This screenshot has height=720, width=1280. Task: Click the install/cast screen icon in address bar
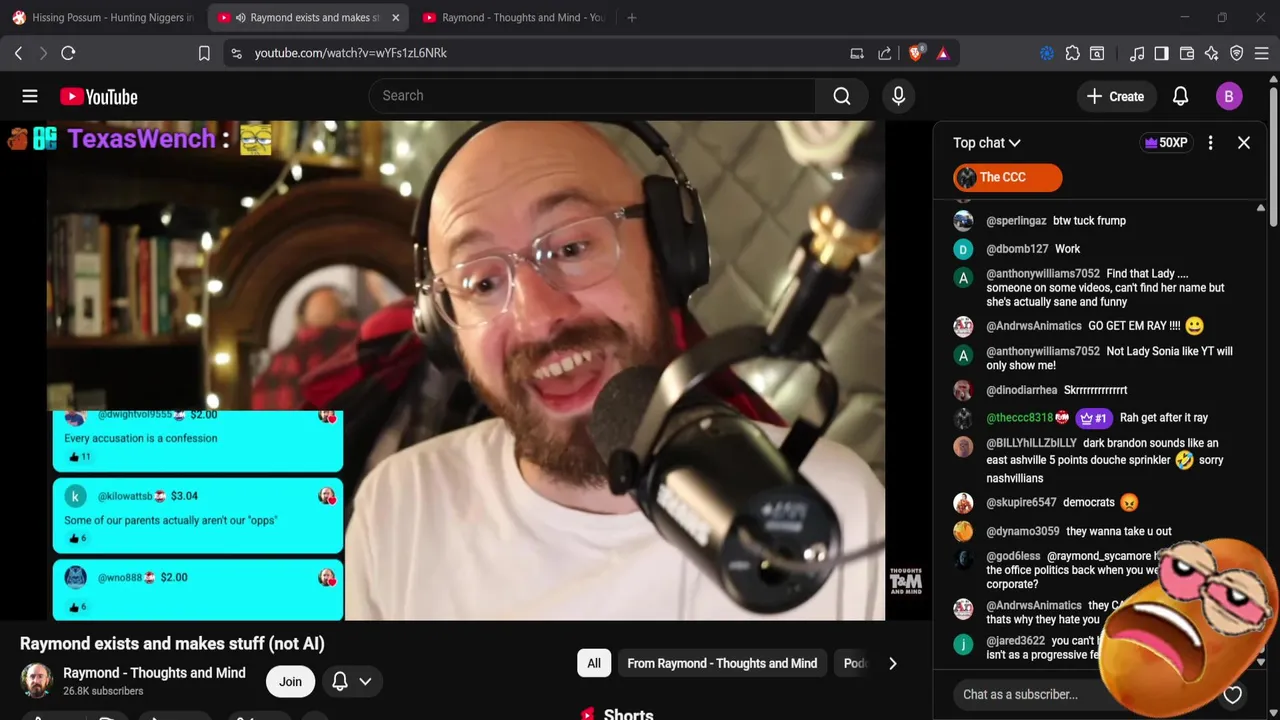coord(857,53)
